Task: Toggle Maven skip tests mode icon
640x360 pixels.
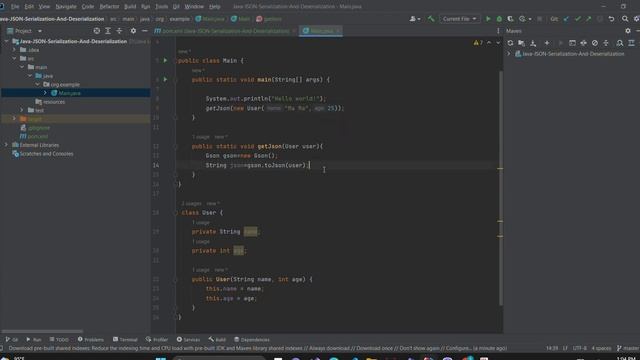Action: [595, 43]
